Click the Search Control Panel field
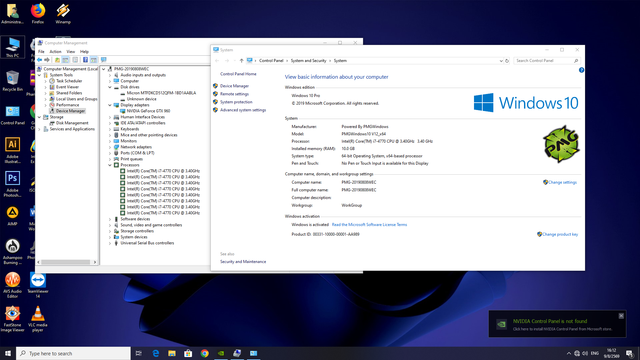This screenshot has width=640, height=360. [x=547, y=61]
